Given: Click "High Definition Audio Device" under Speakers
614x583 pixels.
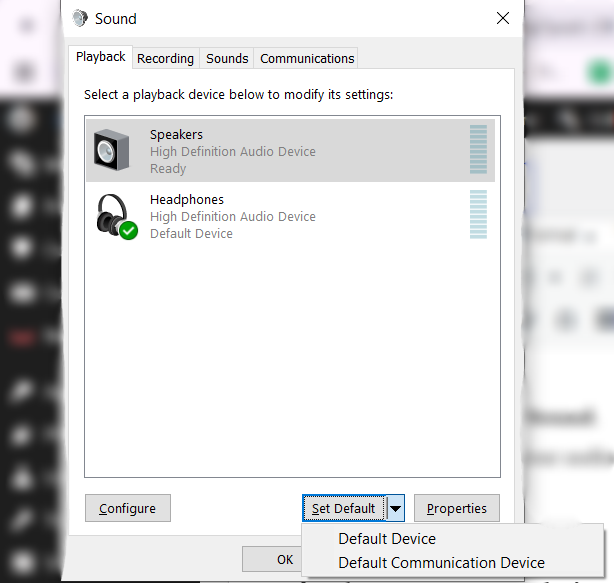Looking at the screenshot, I should tap(233, 152).
